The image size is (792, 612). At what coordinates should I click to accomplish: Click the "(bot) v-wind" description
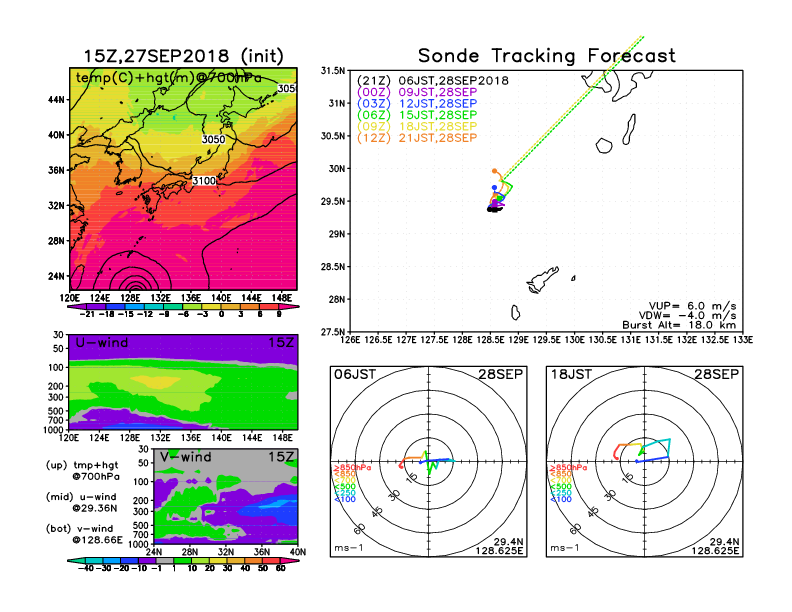[x=79, y=529]
